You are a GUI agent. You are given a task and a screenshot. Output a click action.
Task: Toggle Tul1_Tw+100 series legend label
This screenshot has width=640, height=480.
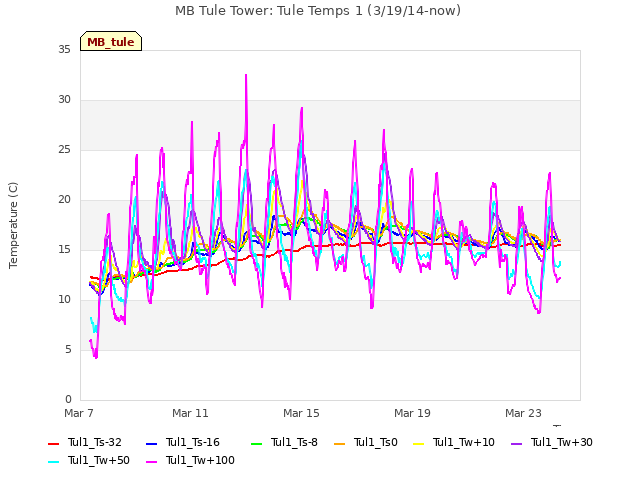pos(200,460)
